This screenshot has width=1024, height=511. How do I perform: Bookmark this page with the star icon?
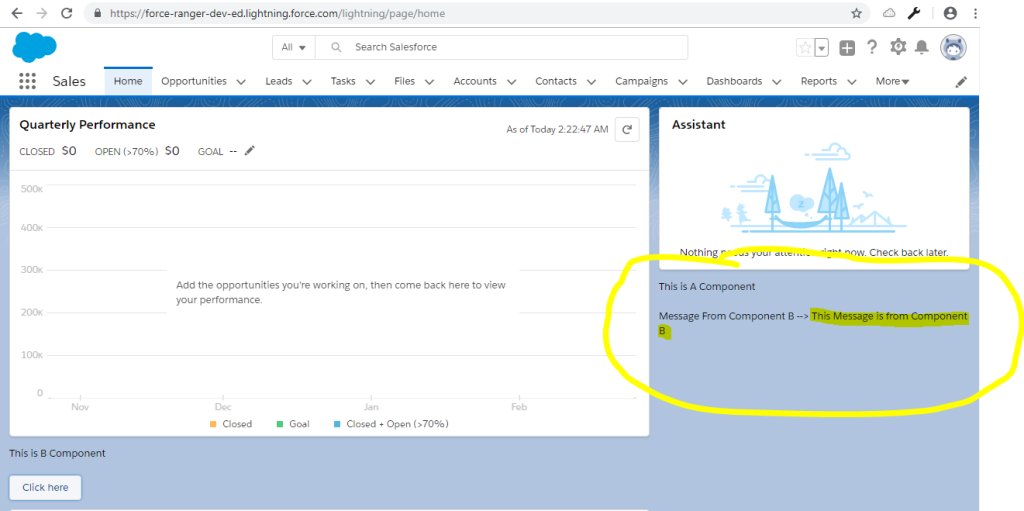[856, 13]
